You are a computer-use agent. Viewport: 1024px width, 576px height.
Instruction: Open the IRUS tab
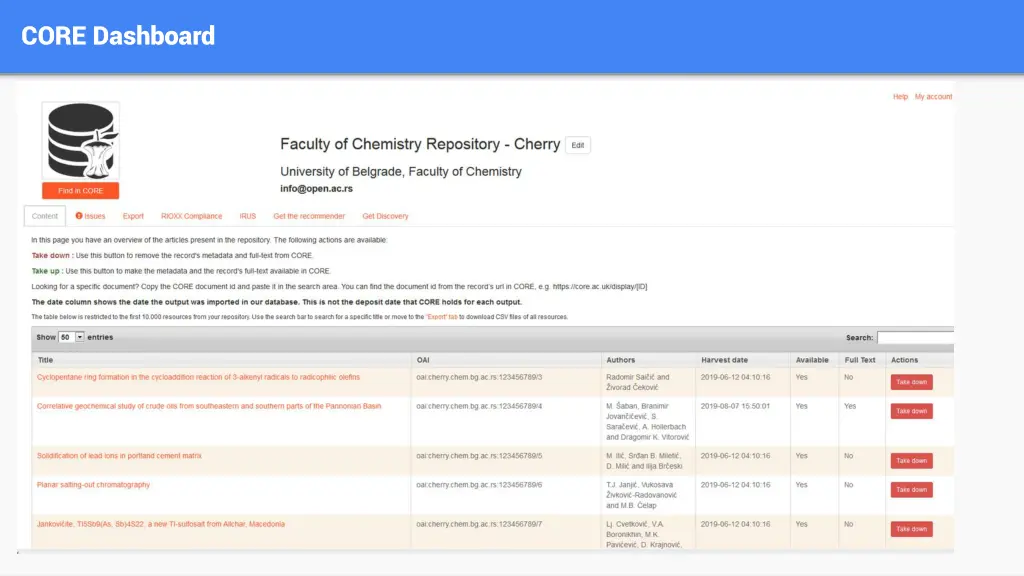(248, 216)
